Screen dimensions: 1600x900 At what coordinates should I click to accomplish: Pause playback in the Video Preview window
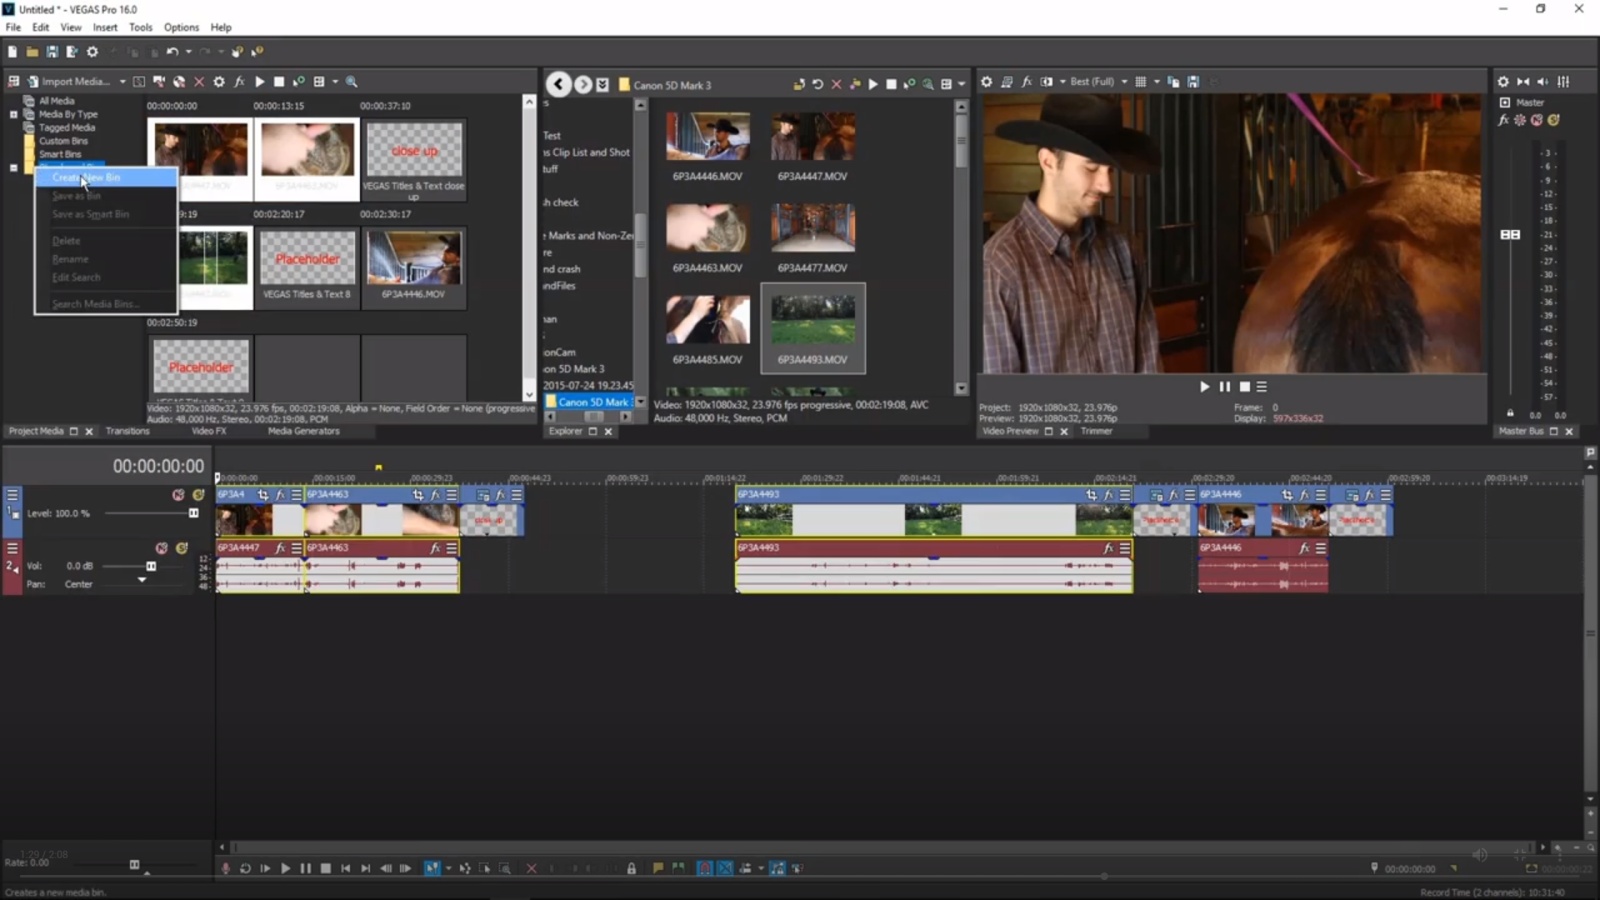click(1224, 387)
